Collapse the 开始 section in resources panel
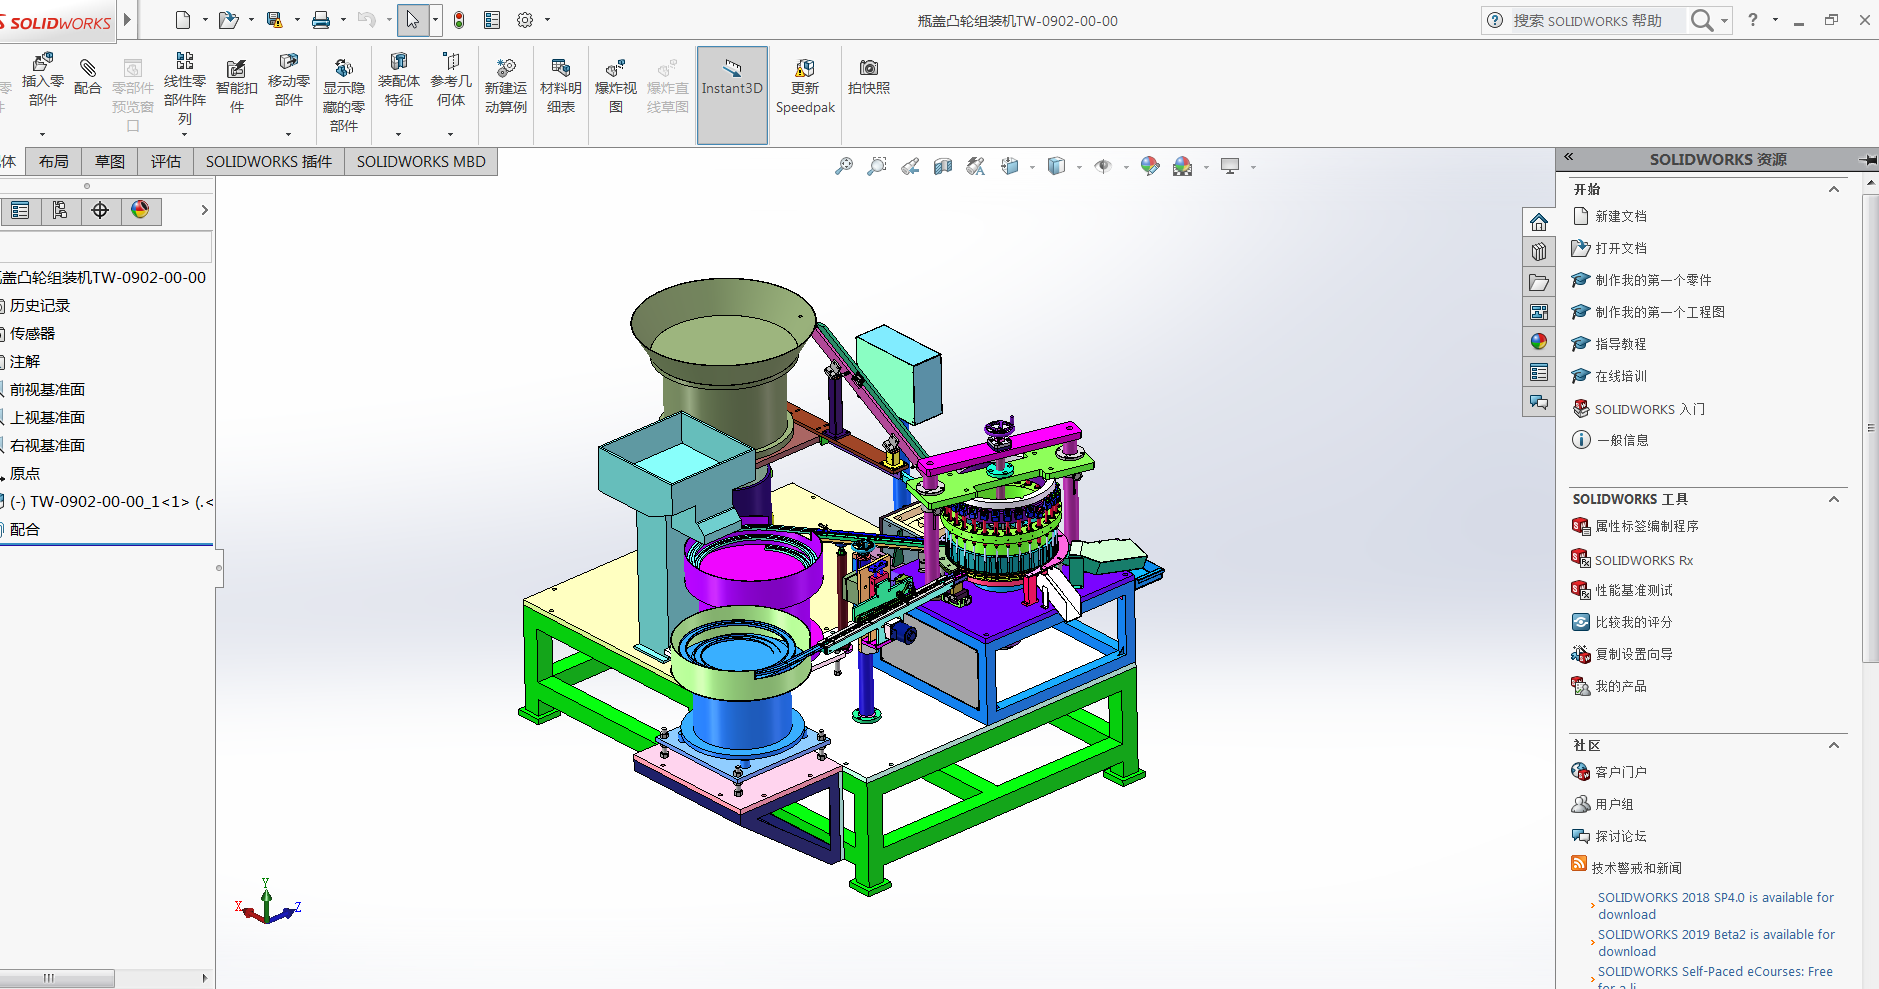Viewport: 1879px width, 989px height. [x=1833, y=189]
